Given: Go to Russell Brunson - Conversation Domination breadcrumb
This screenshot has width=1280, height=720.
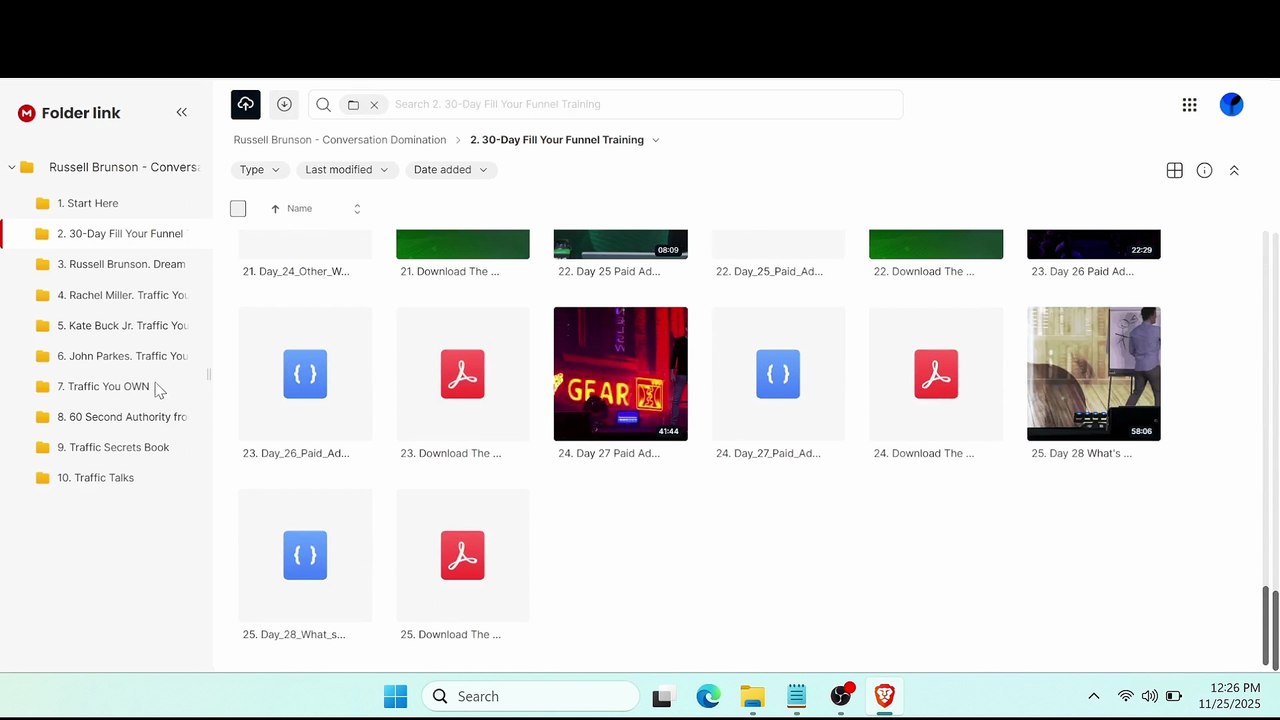Looking at the screenshot, I should point(340,140).
